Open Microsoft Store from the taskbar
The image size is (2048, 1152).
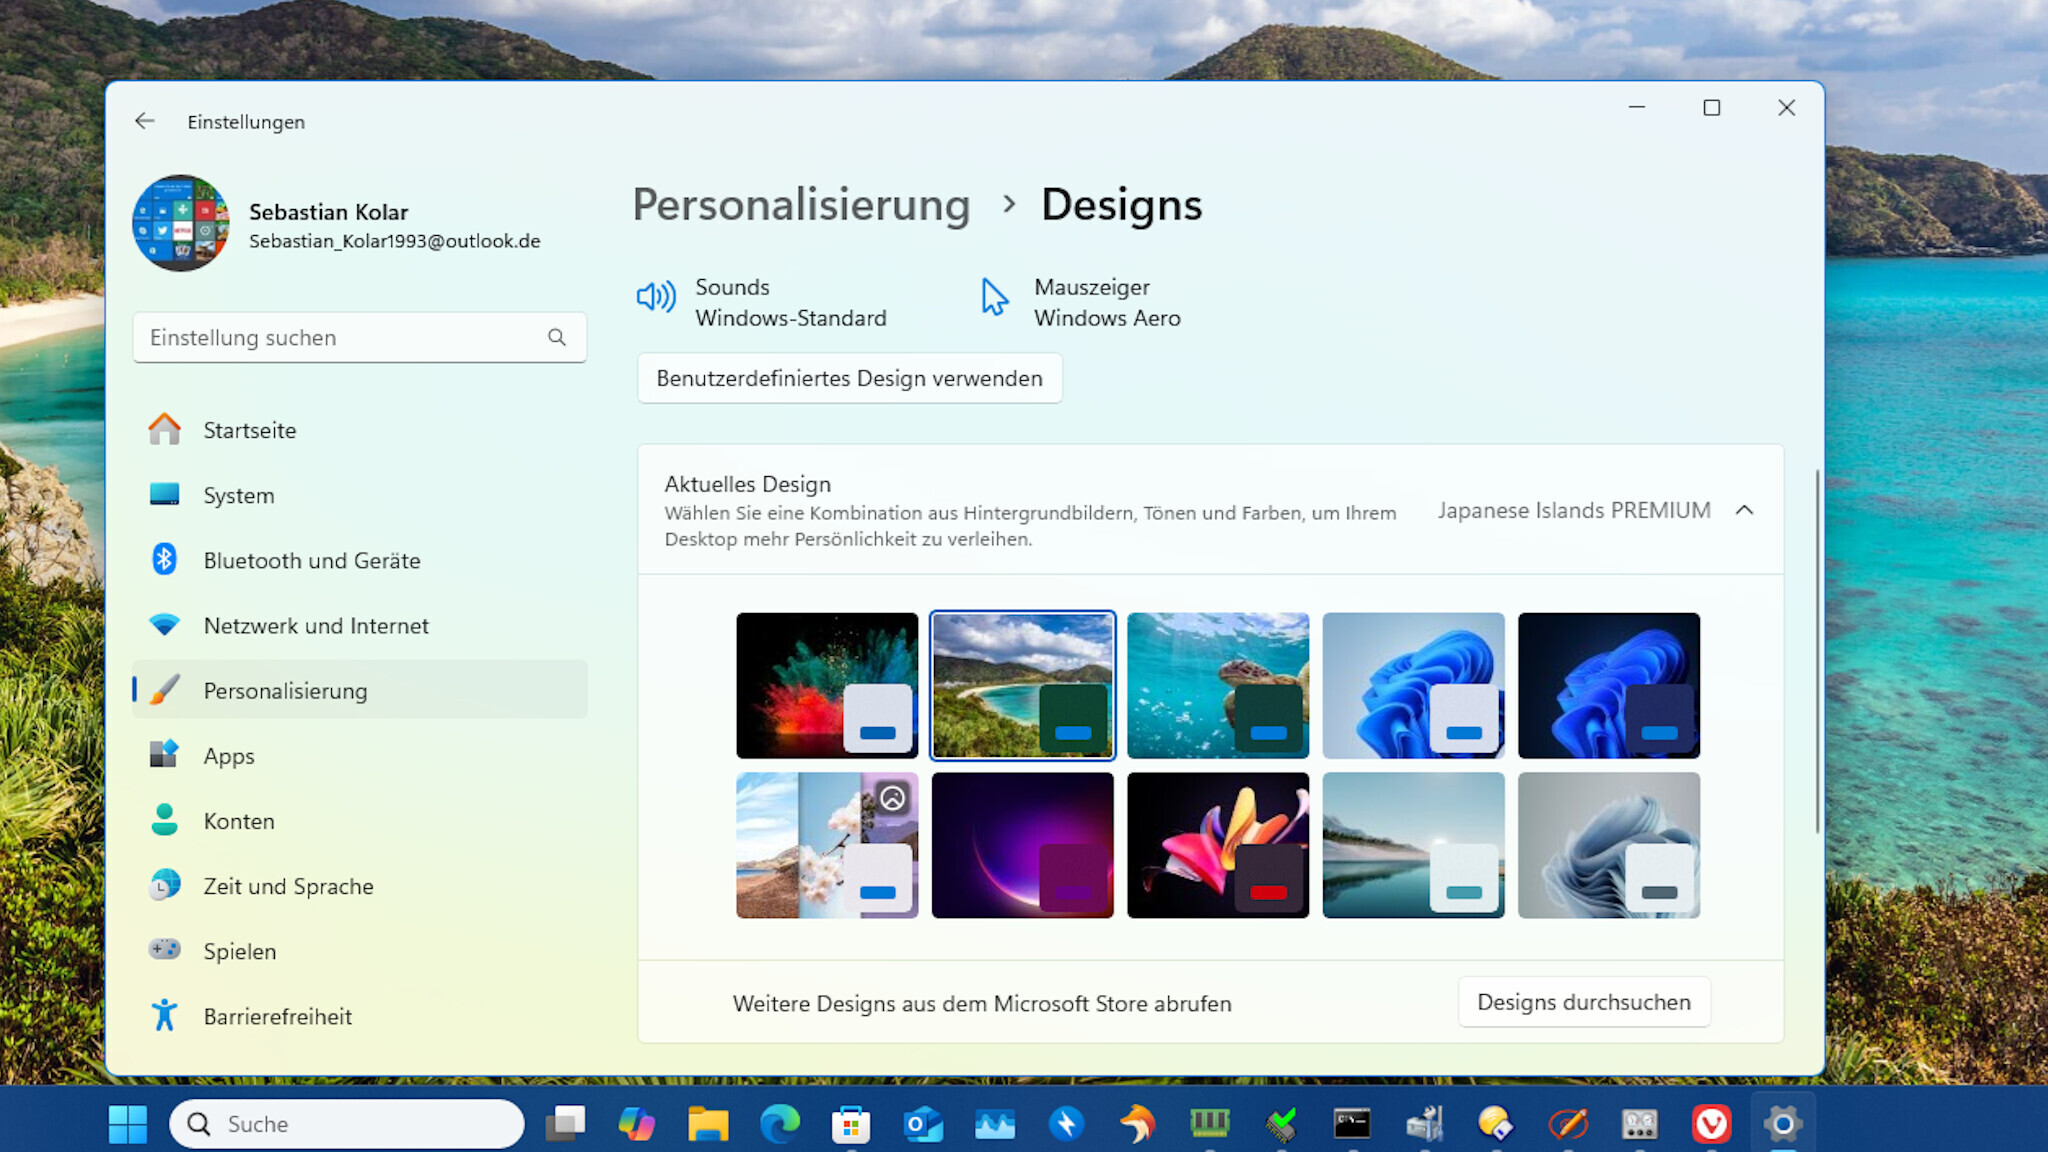851,1123
